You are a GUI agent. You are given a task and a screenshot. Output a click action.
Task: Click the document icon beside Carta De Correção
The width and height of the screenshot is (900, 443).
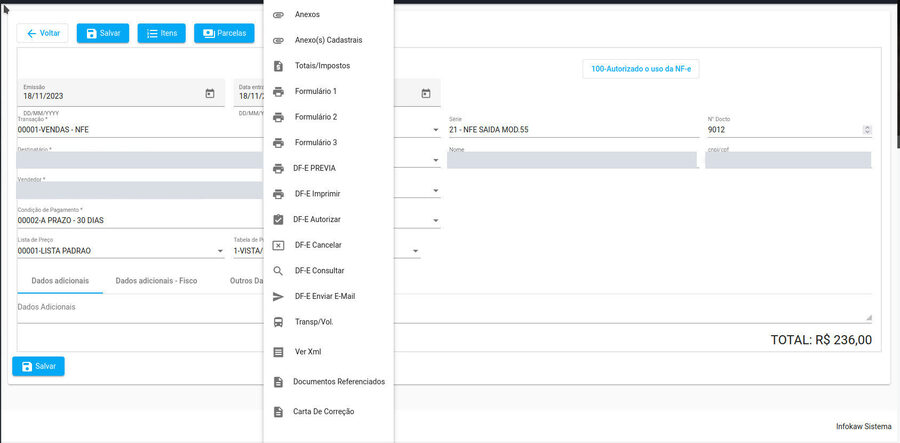click(x=278, y=412)
